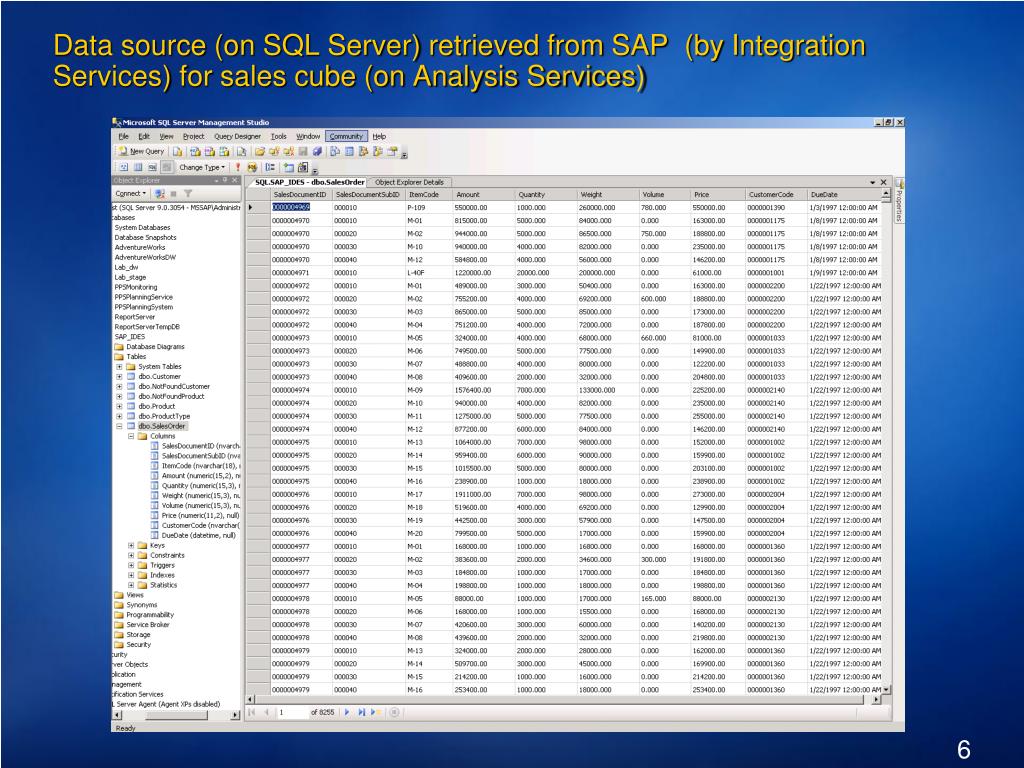The height and width of the screenshot is (768, 1024).
Task: Click Object Explorer horizontal scrollbar right arrow
Action: click(235, 716)
